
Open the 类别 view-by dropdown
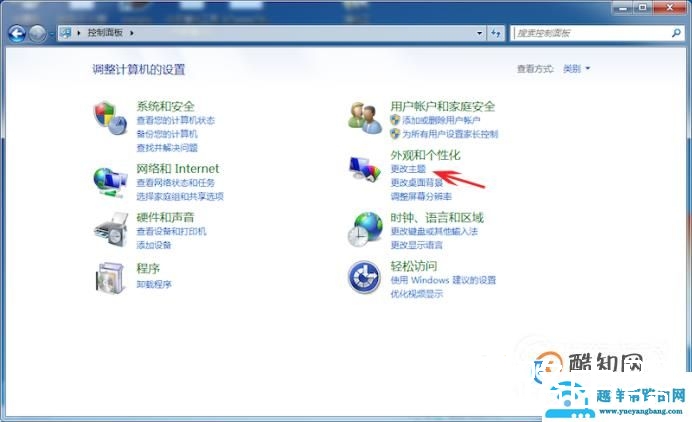click(576, 68)
